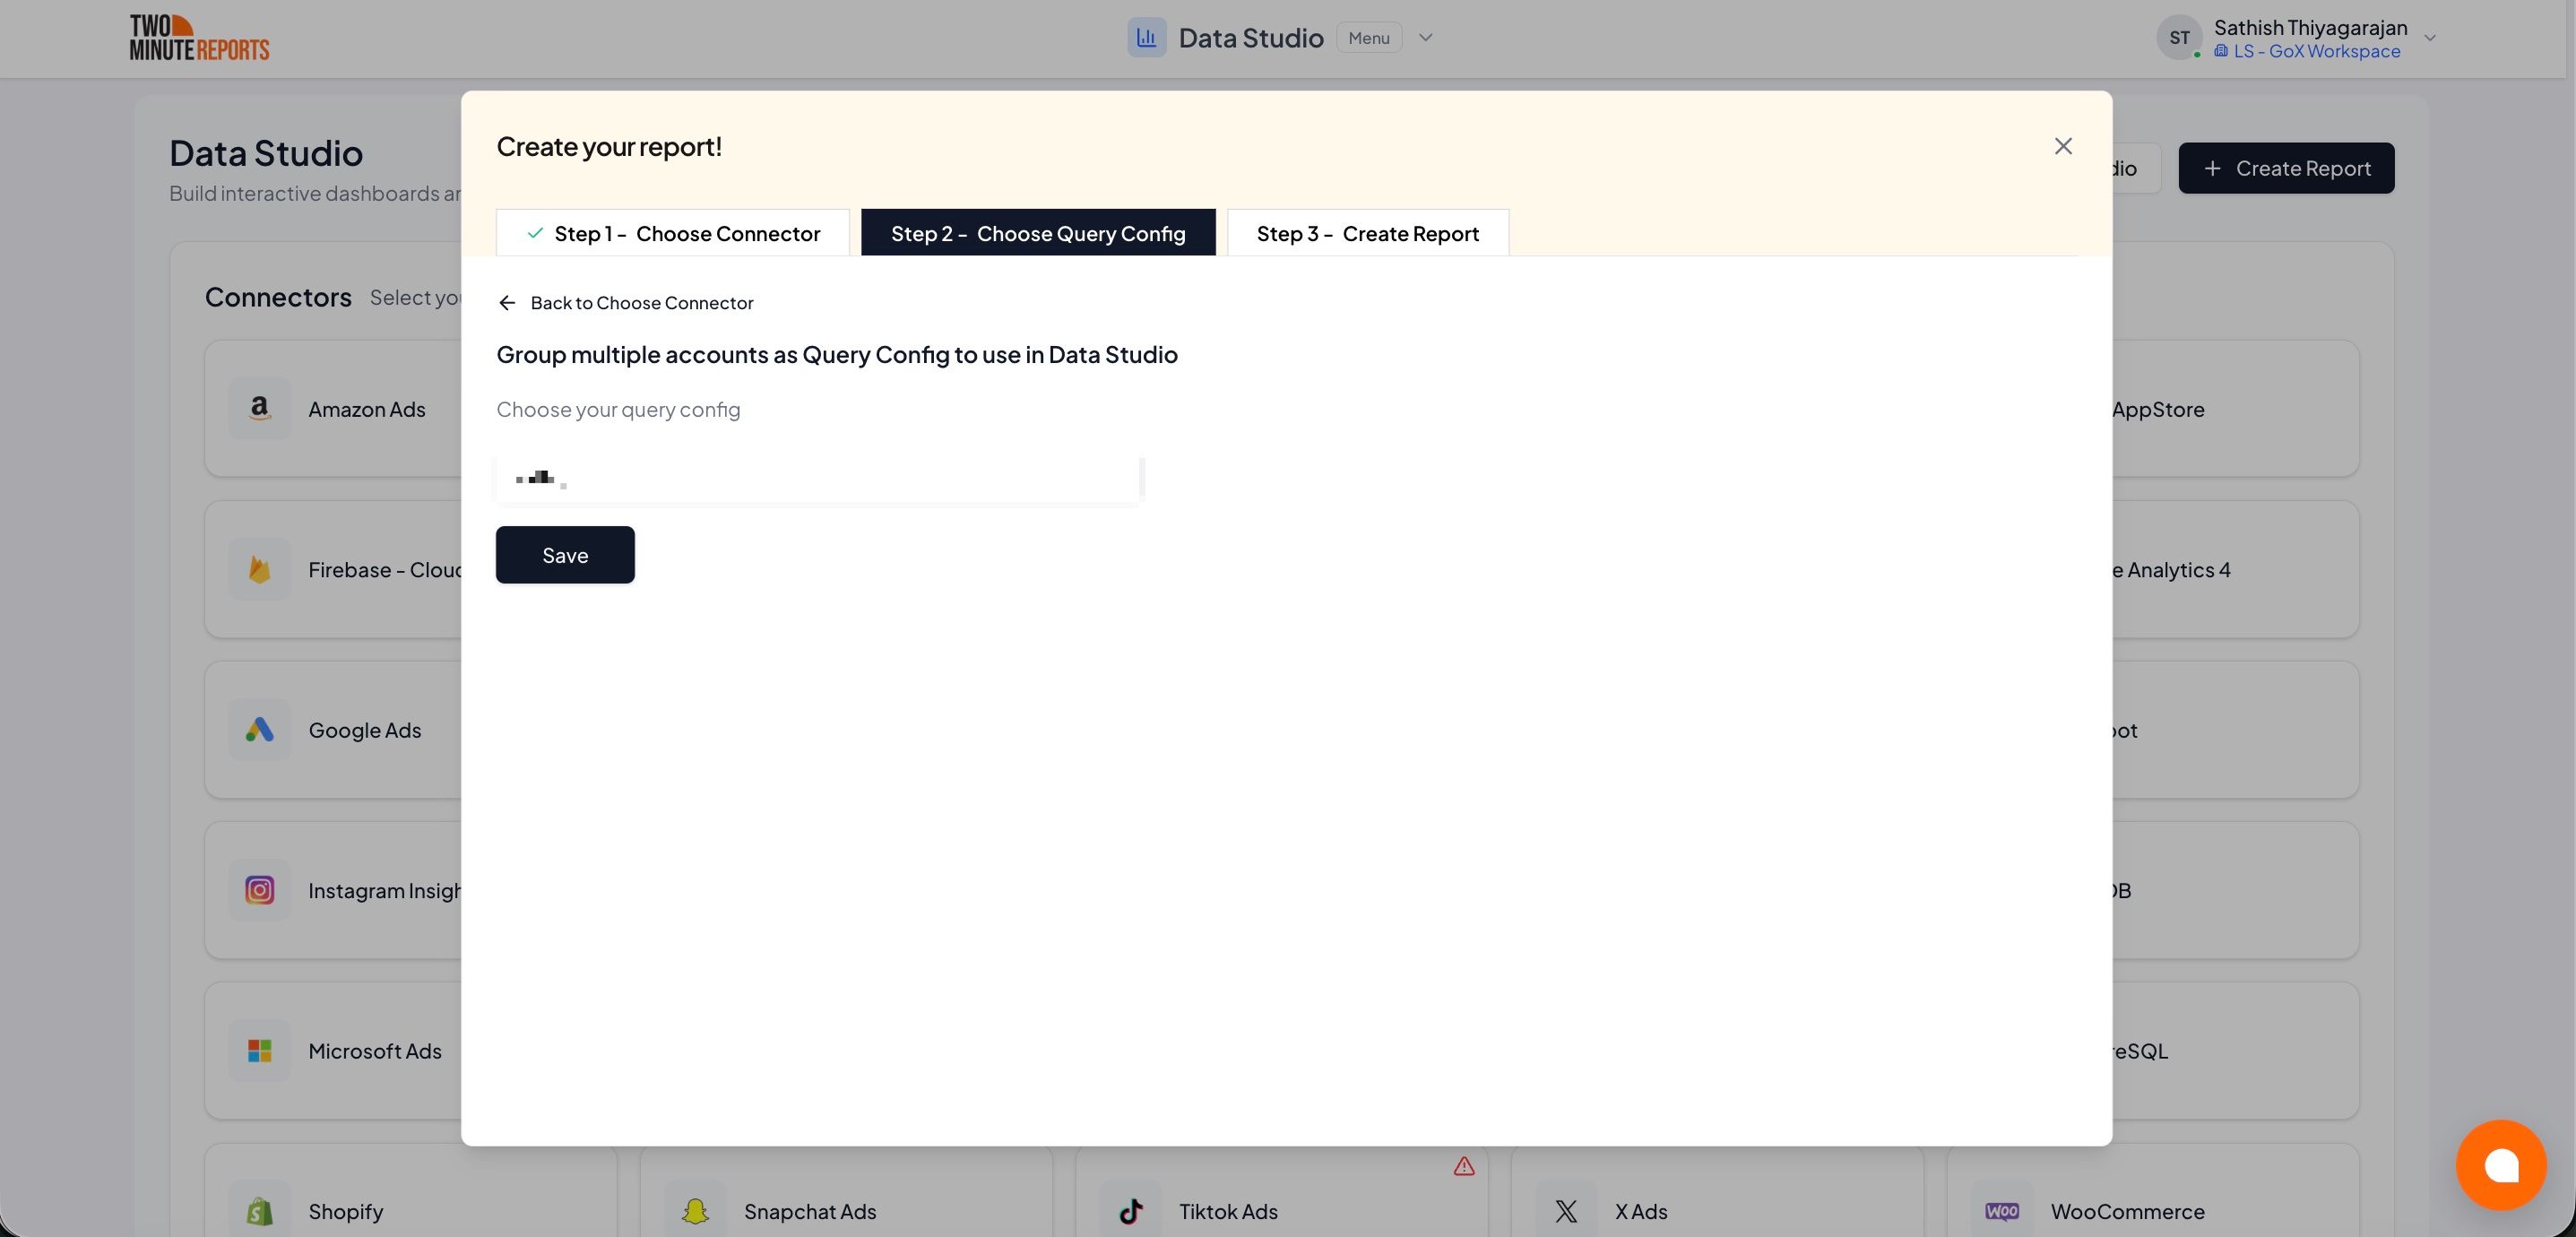2576x1237 pixels.
Task: Select the X Ads connector icon
Action: click(x=1566, y=1210)
